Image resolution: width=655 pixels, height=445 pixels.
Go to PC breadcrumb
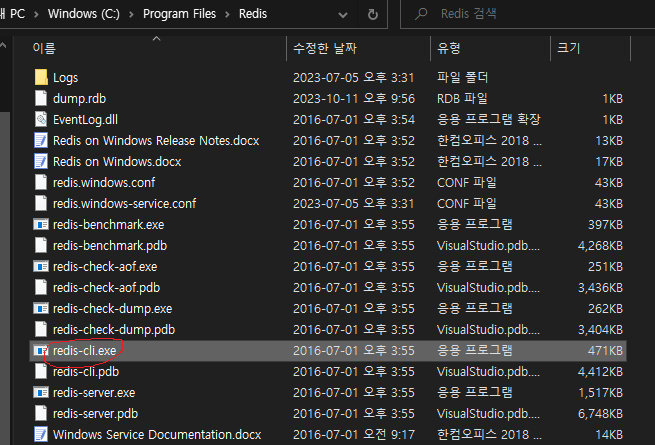coord(17,14)
